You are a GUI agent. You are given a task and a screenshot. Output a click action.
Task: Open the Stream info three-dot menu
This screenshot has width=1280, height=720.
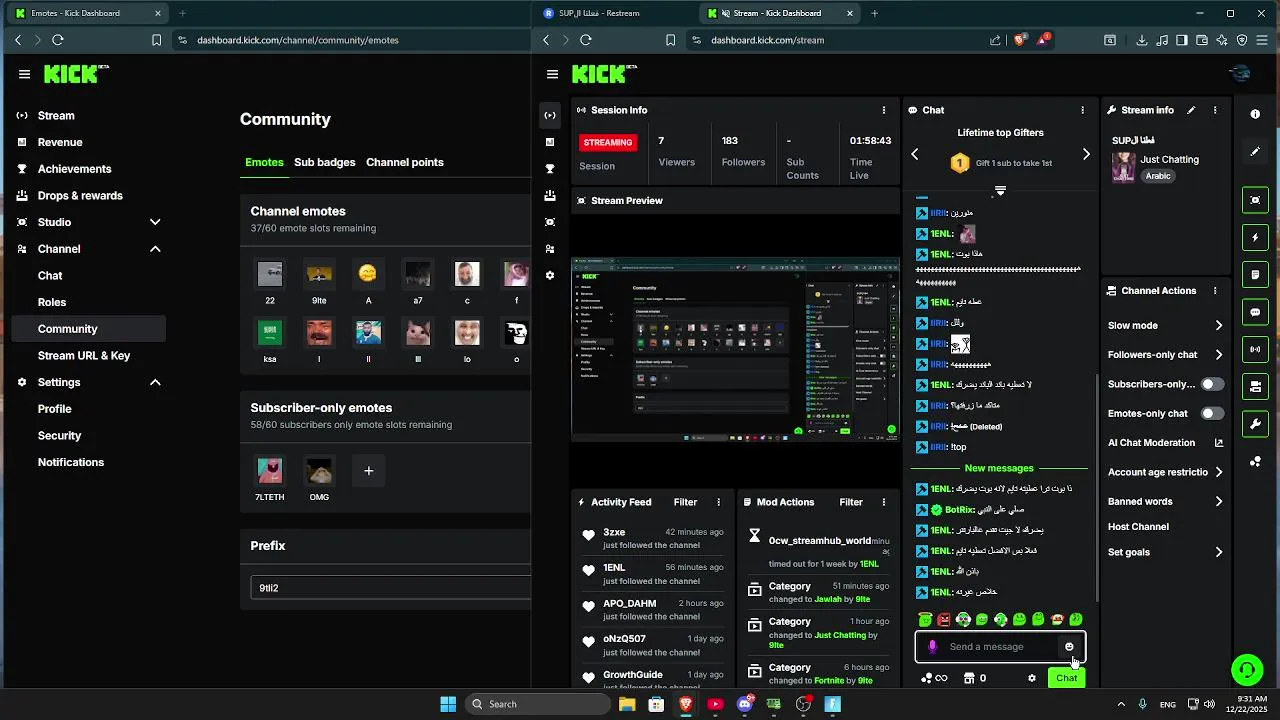pos(1215,110)
